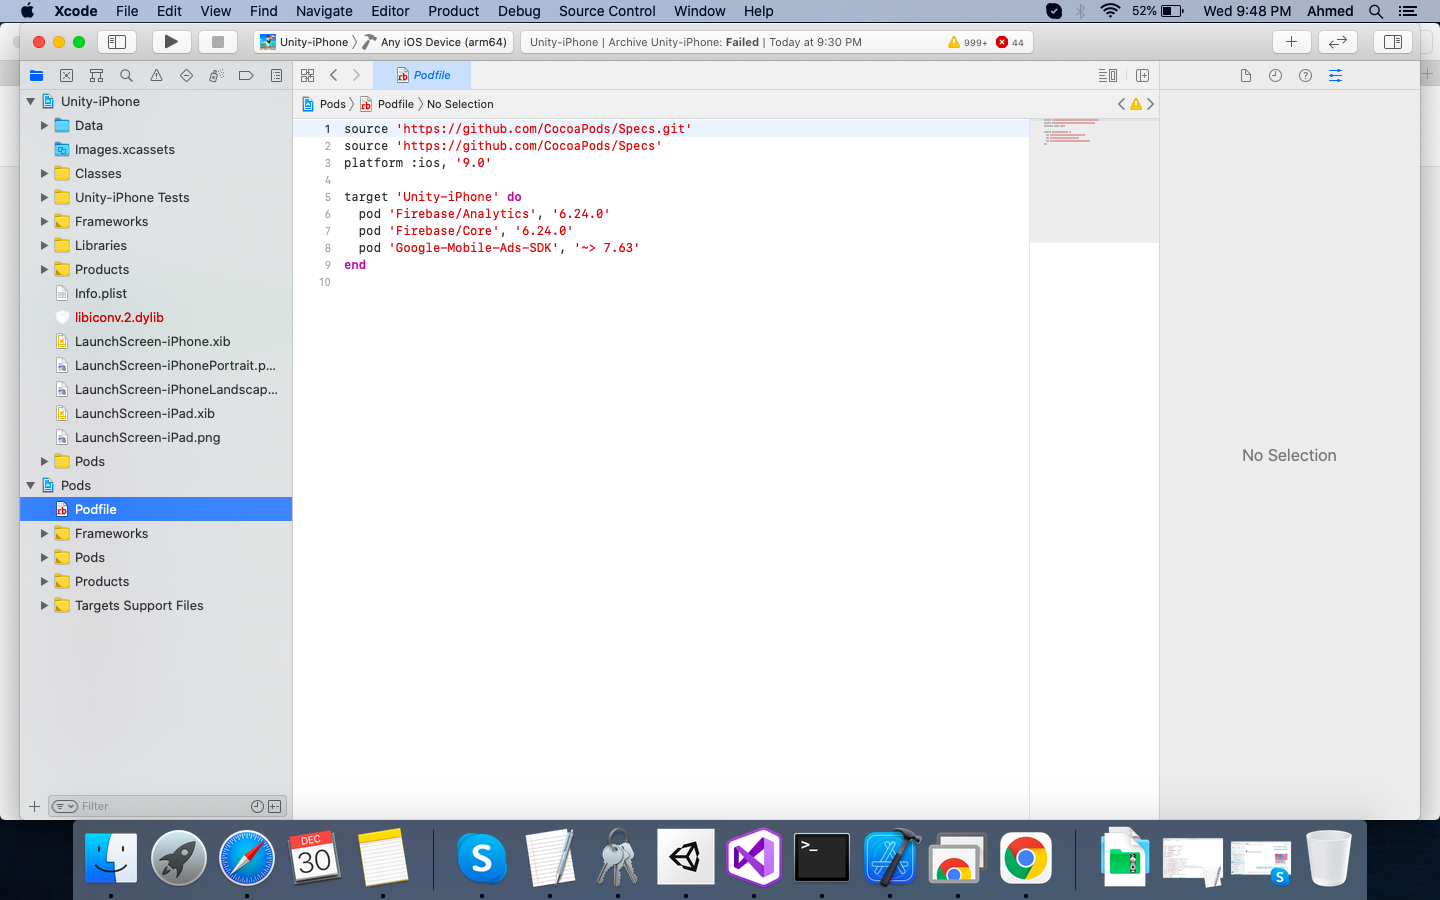Select LaunchScreen-iPhone.xib file
The width and height of the screenshot is (1440, 900).
[152, 341]
